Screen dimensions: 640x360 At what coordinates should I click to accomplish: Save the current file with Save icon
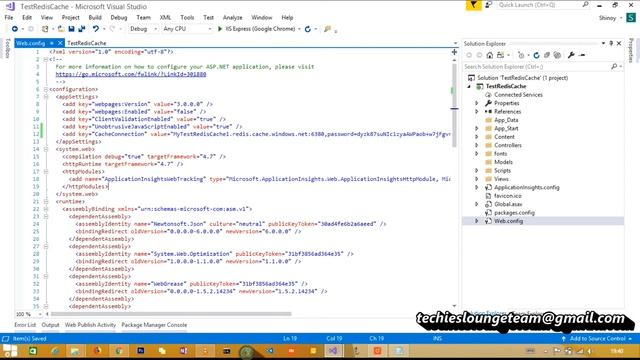pos(71,29)
